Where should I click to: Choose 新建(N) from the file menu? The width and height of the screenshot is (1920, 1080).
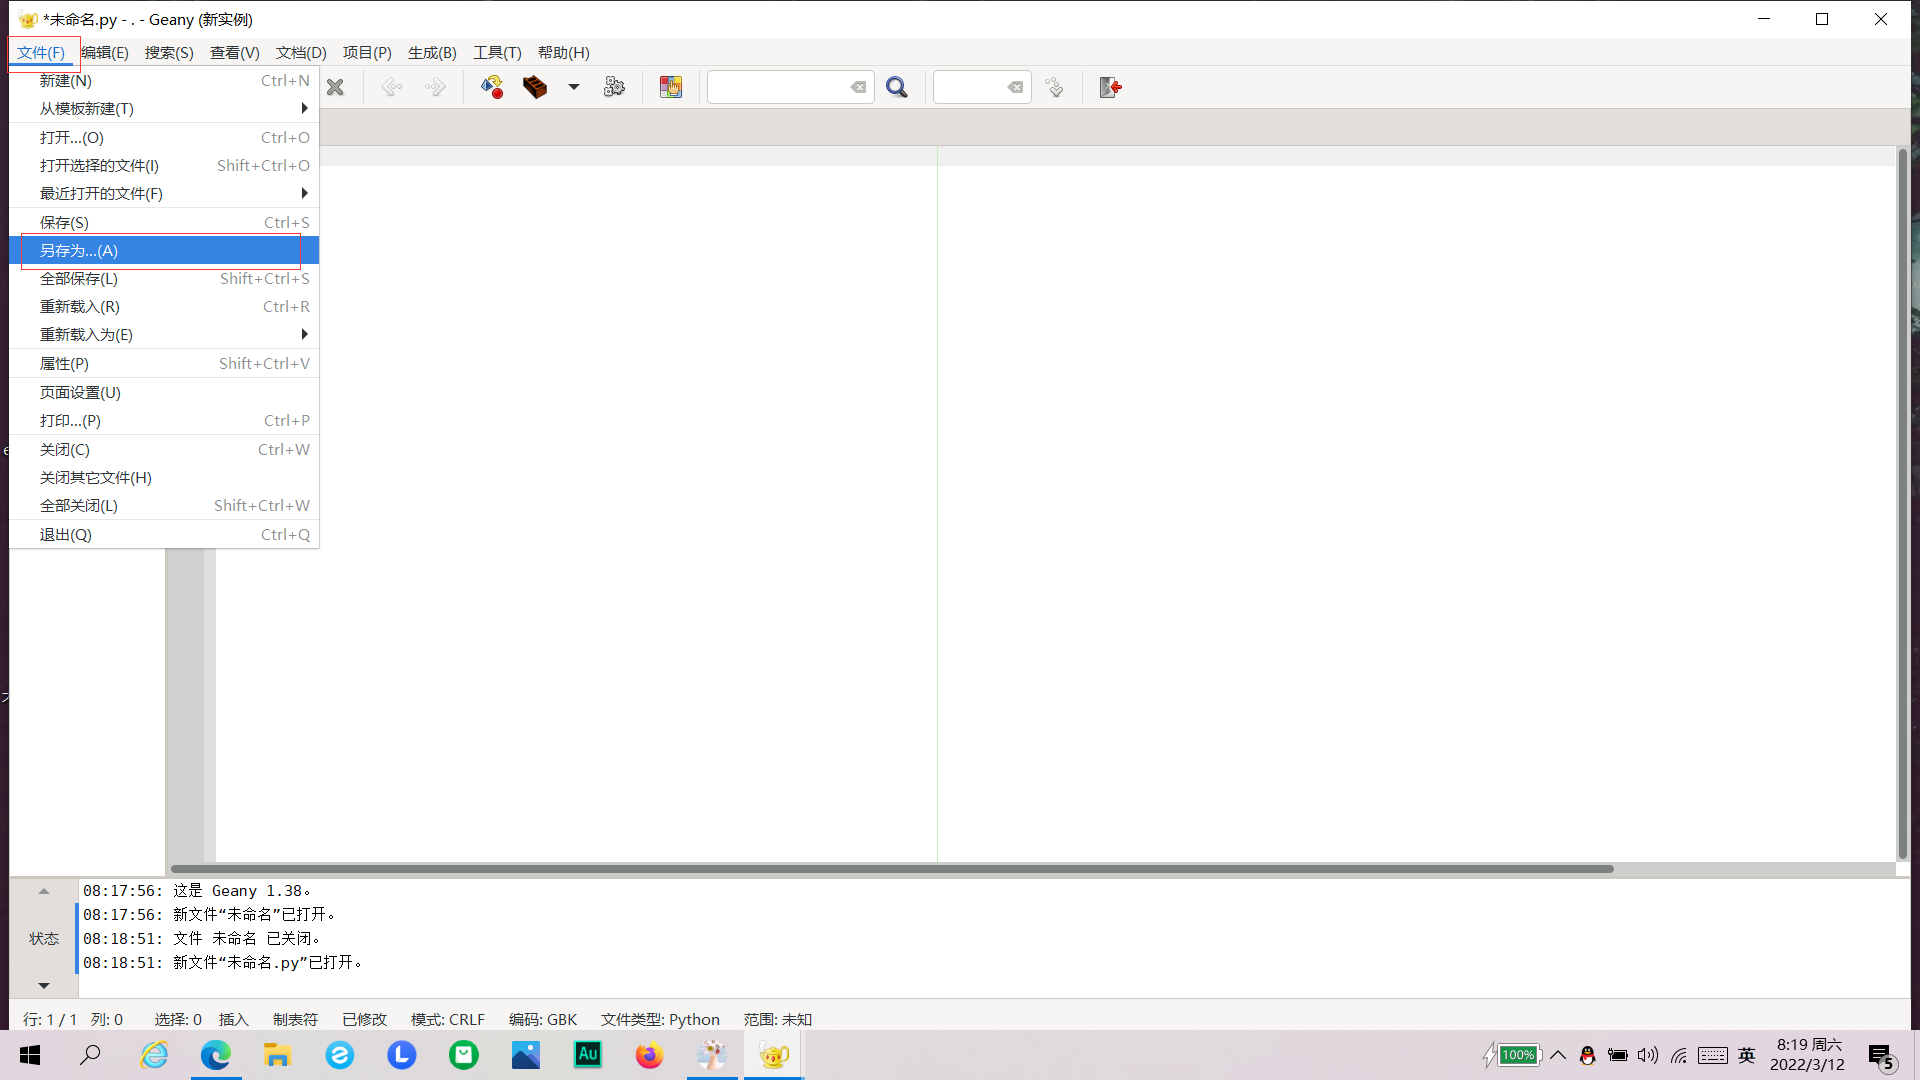(x=164, y=80)
